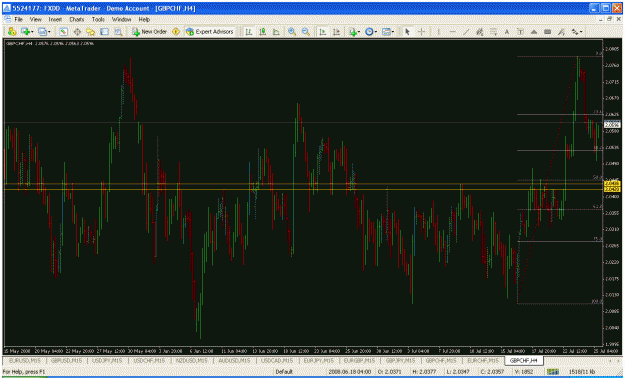Switch to the EURJPY,M15 chart tab
This screenshot has width=625, height=378.
pos(318,360)
